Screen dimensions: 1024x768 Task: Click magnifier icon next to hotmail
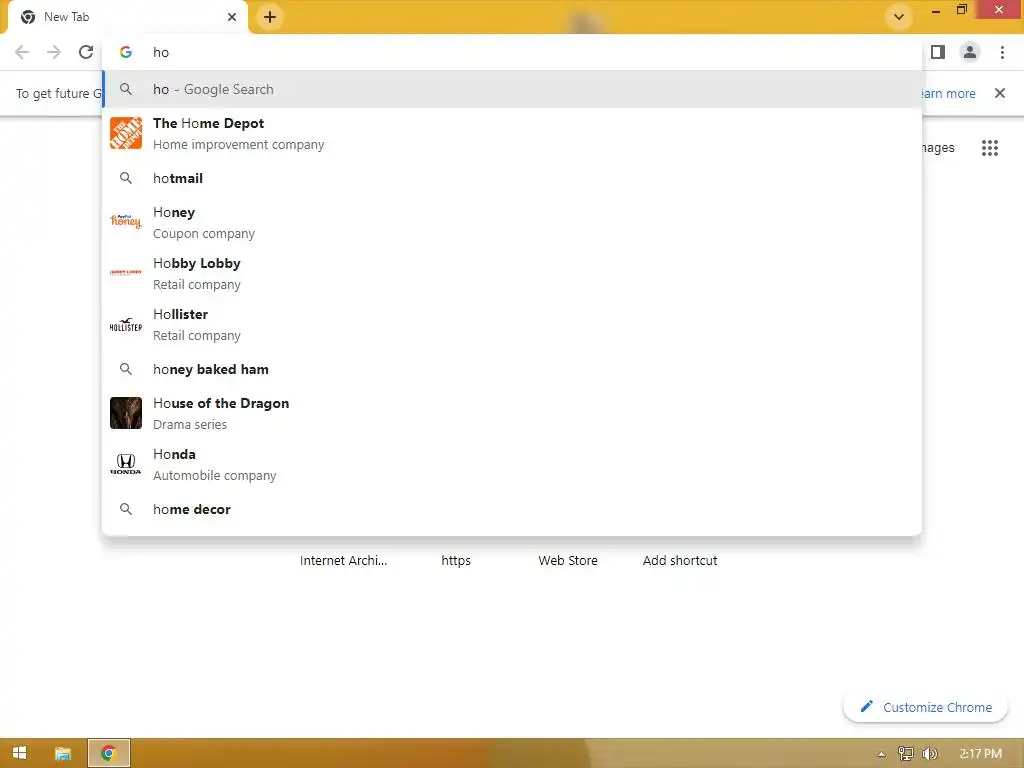pos(126,178)
